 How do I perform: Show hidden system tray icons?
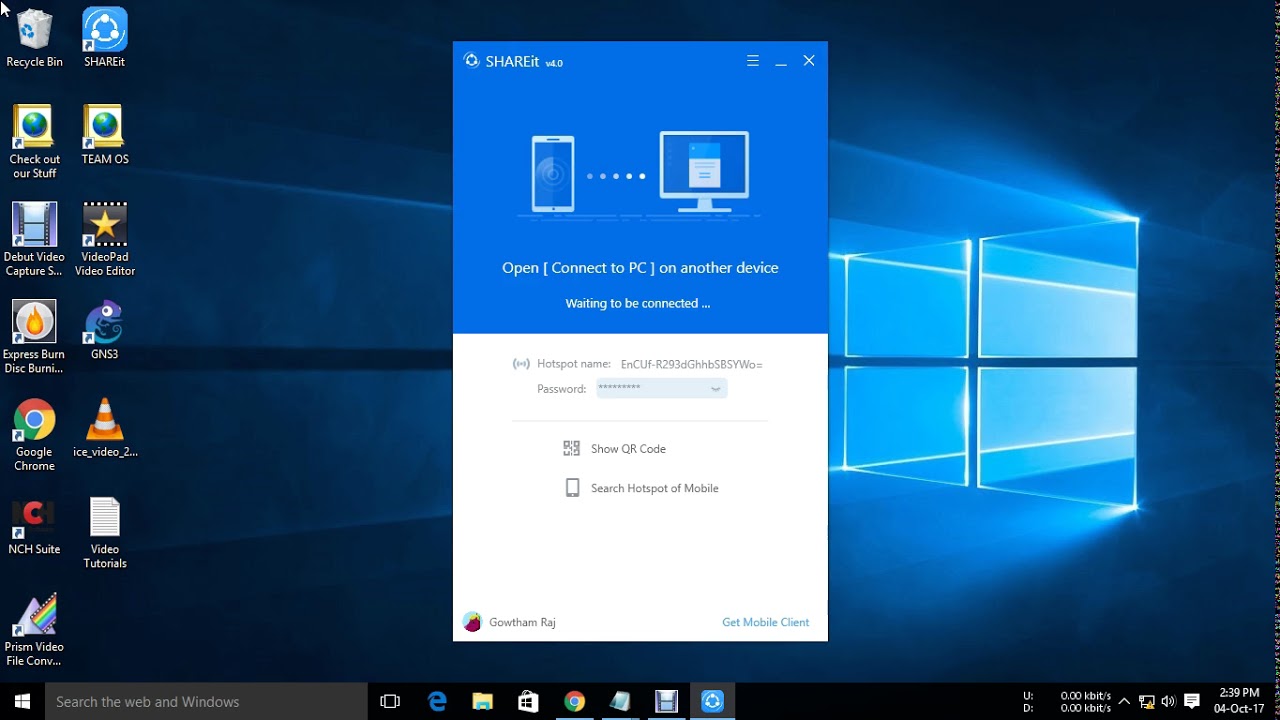tap(1124, 702)
